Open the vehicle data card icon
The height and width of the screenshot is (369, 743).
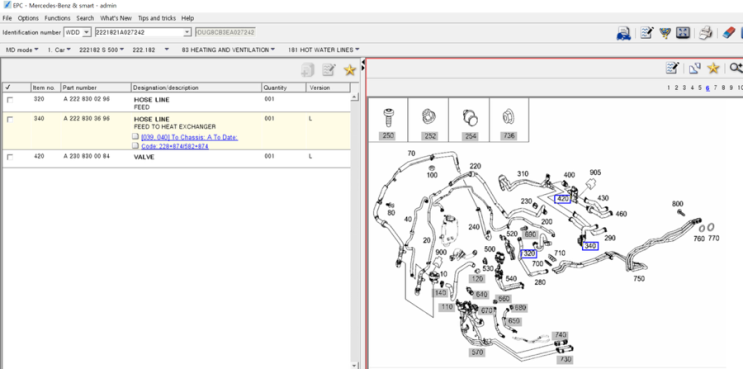click(623, 33)
